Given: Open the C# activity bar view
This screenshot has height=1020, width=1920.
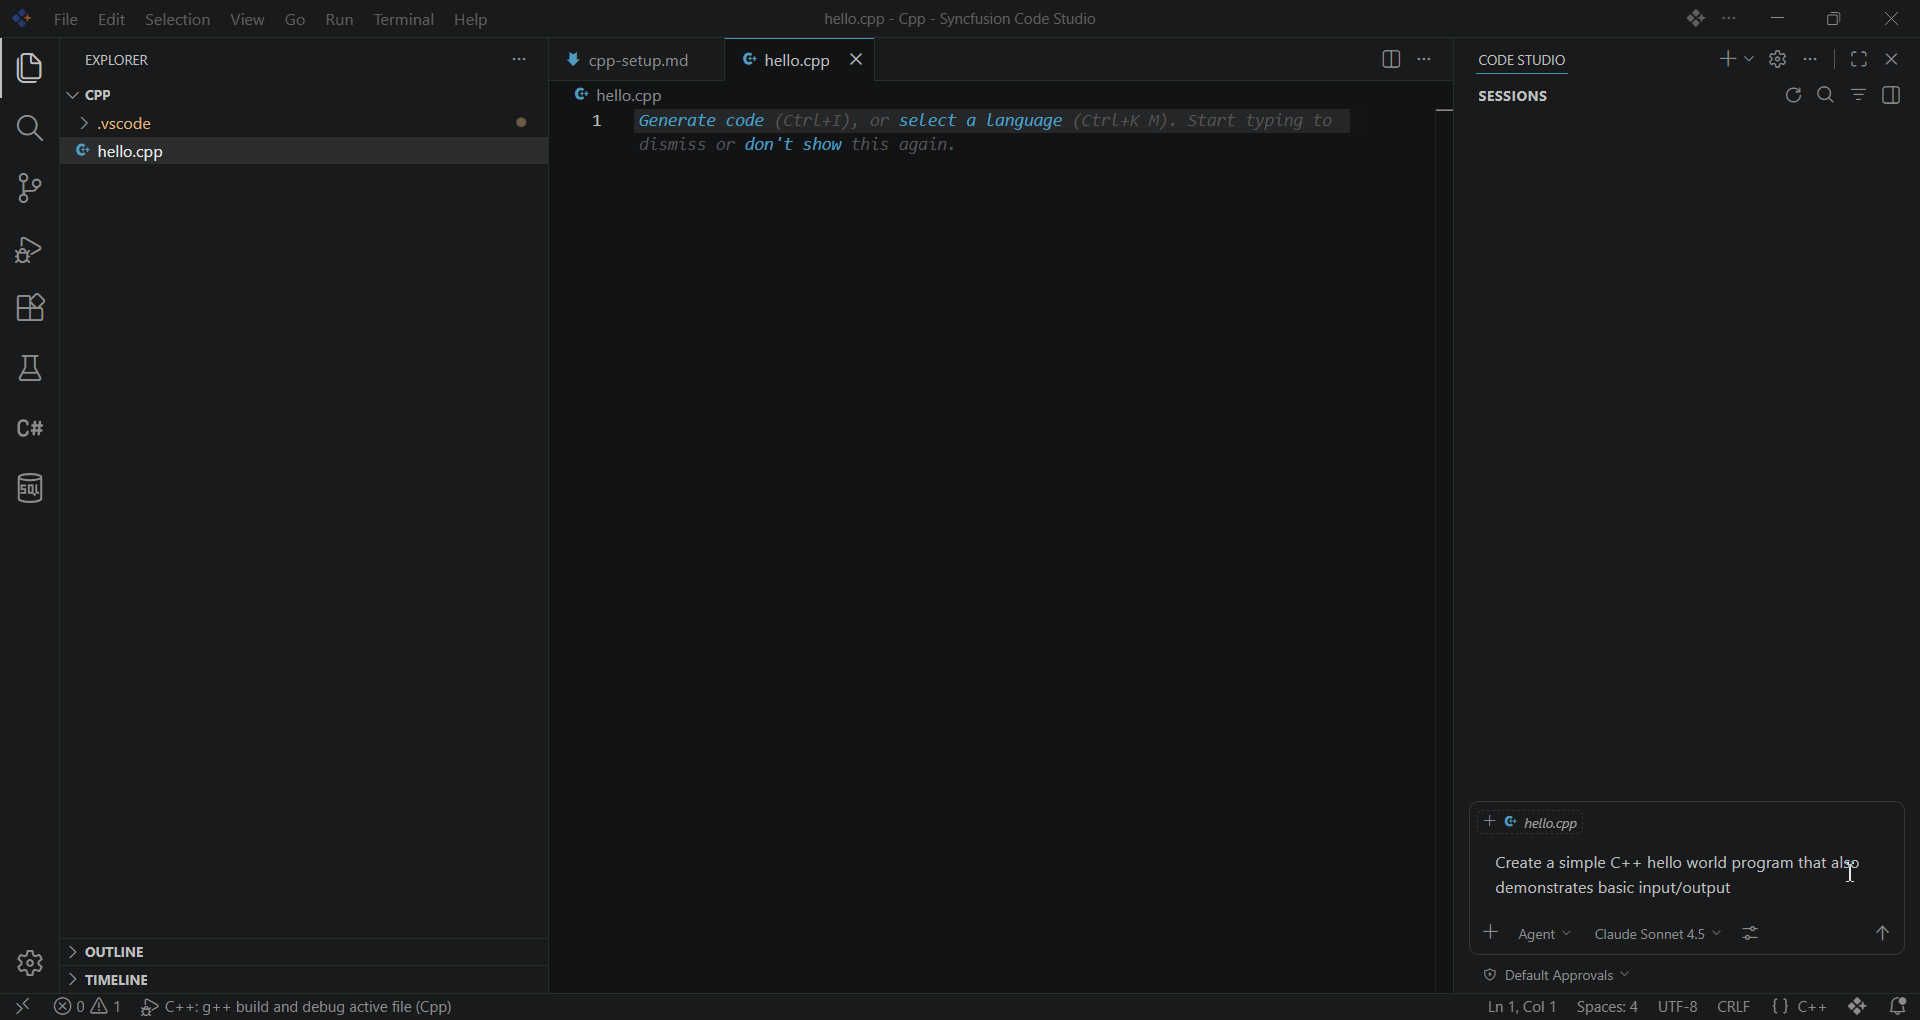Looking at the screenshot, I should coord(30,428).
